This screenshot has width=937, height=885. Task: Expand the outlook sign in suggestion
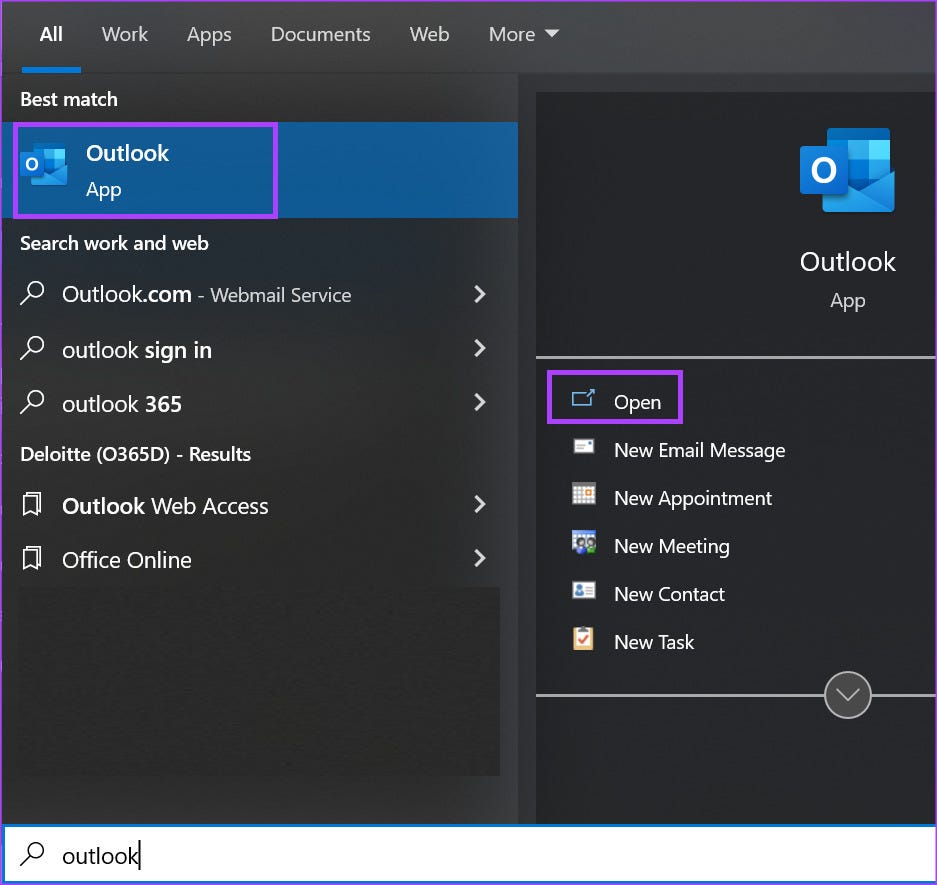(x=480, y=349)
